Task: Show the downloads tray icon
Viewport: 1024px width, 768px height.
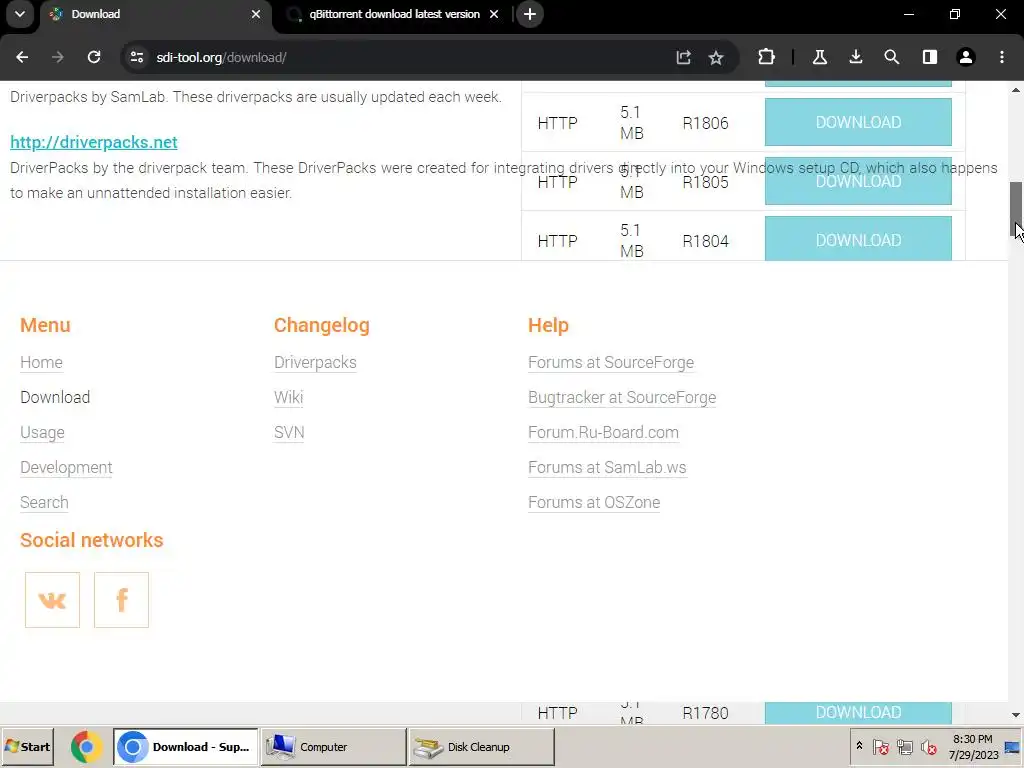Action: [856, 57]
